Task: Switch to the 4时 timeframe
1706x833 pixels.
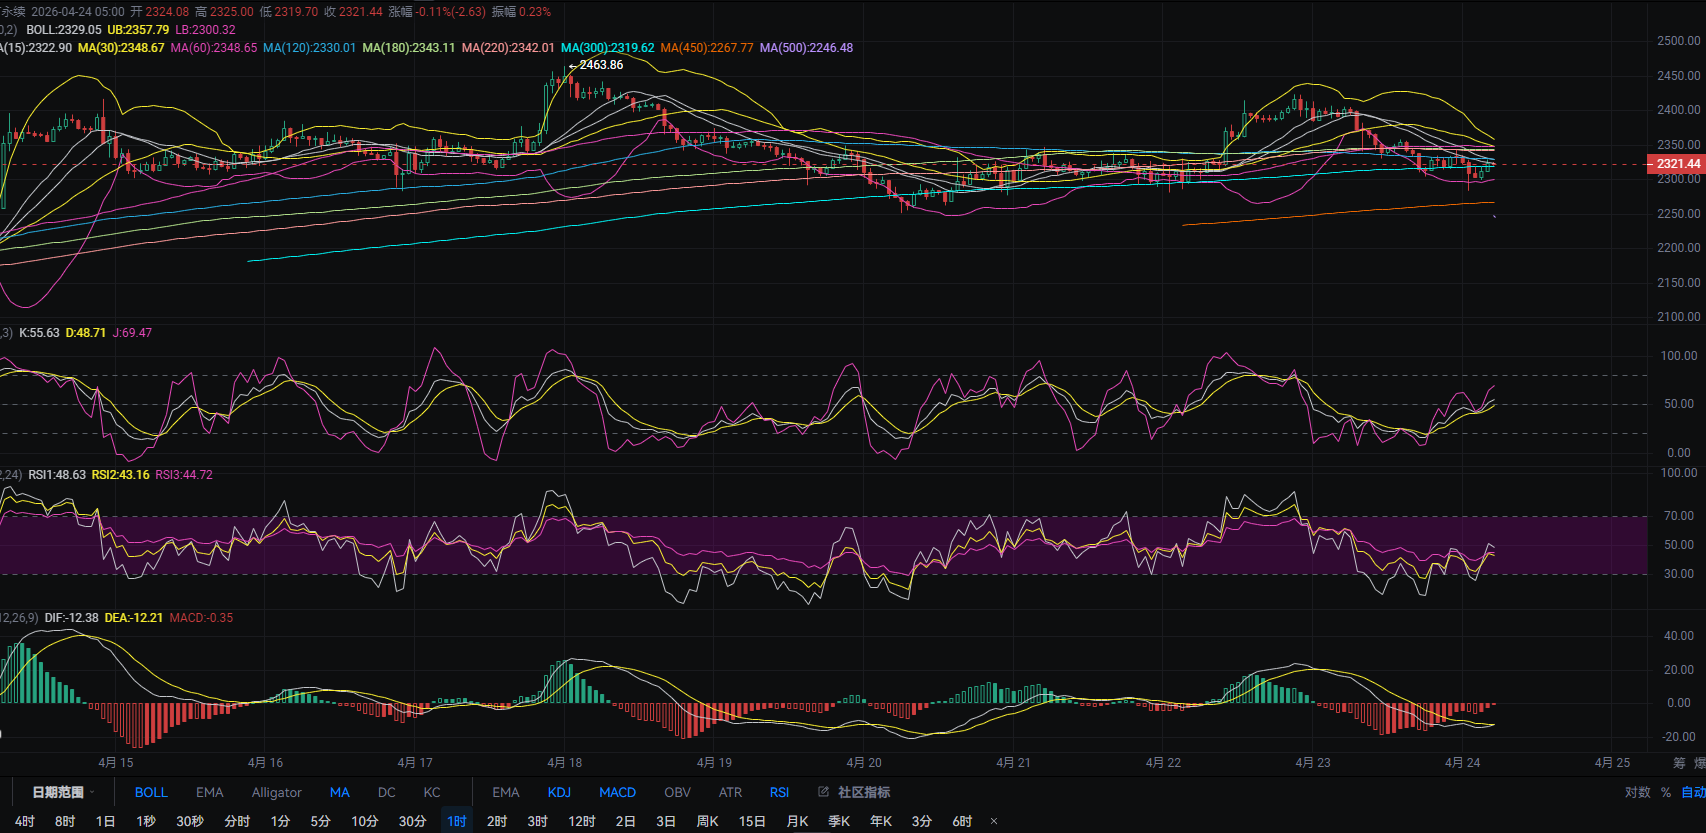Action: (x=25, y=821)
